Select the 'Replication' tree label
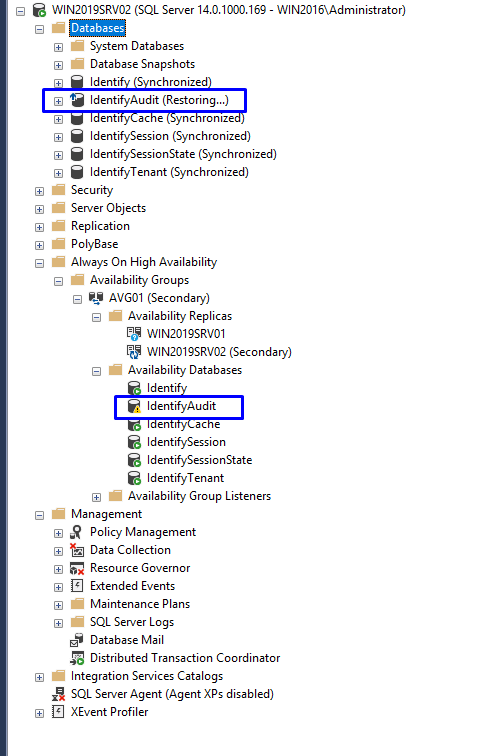The image size is (503, 756). click(100, 226)
